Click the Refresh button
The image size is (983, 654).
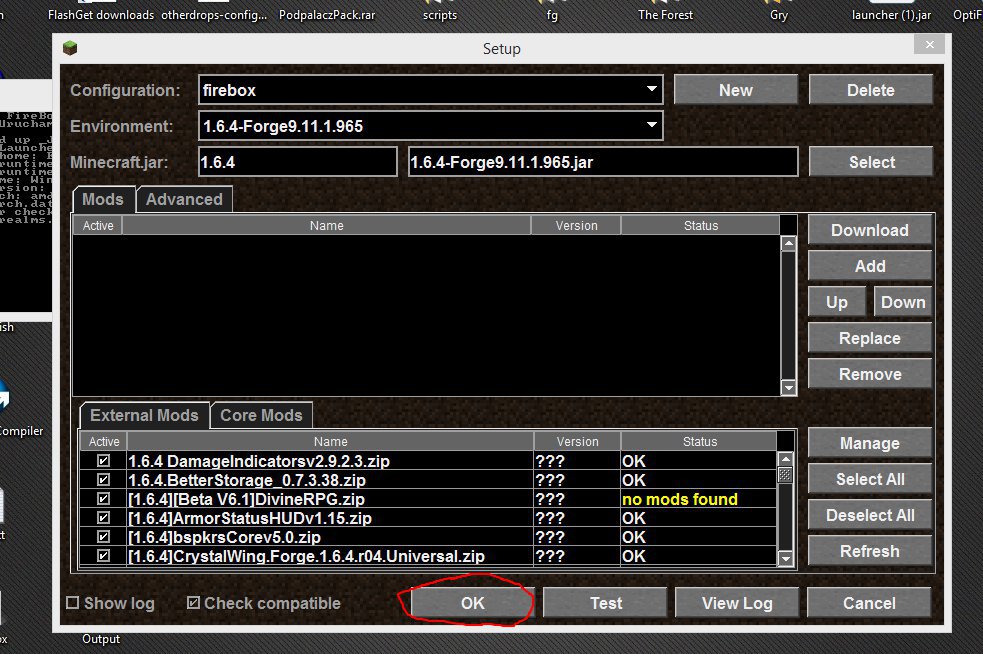click(870, 551)
